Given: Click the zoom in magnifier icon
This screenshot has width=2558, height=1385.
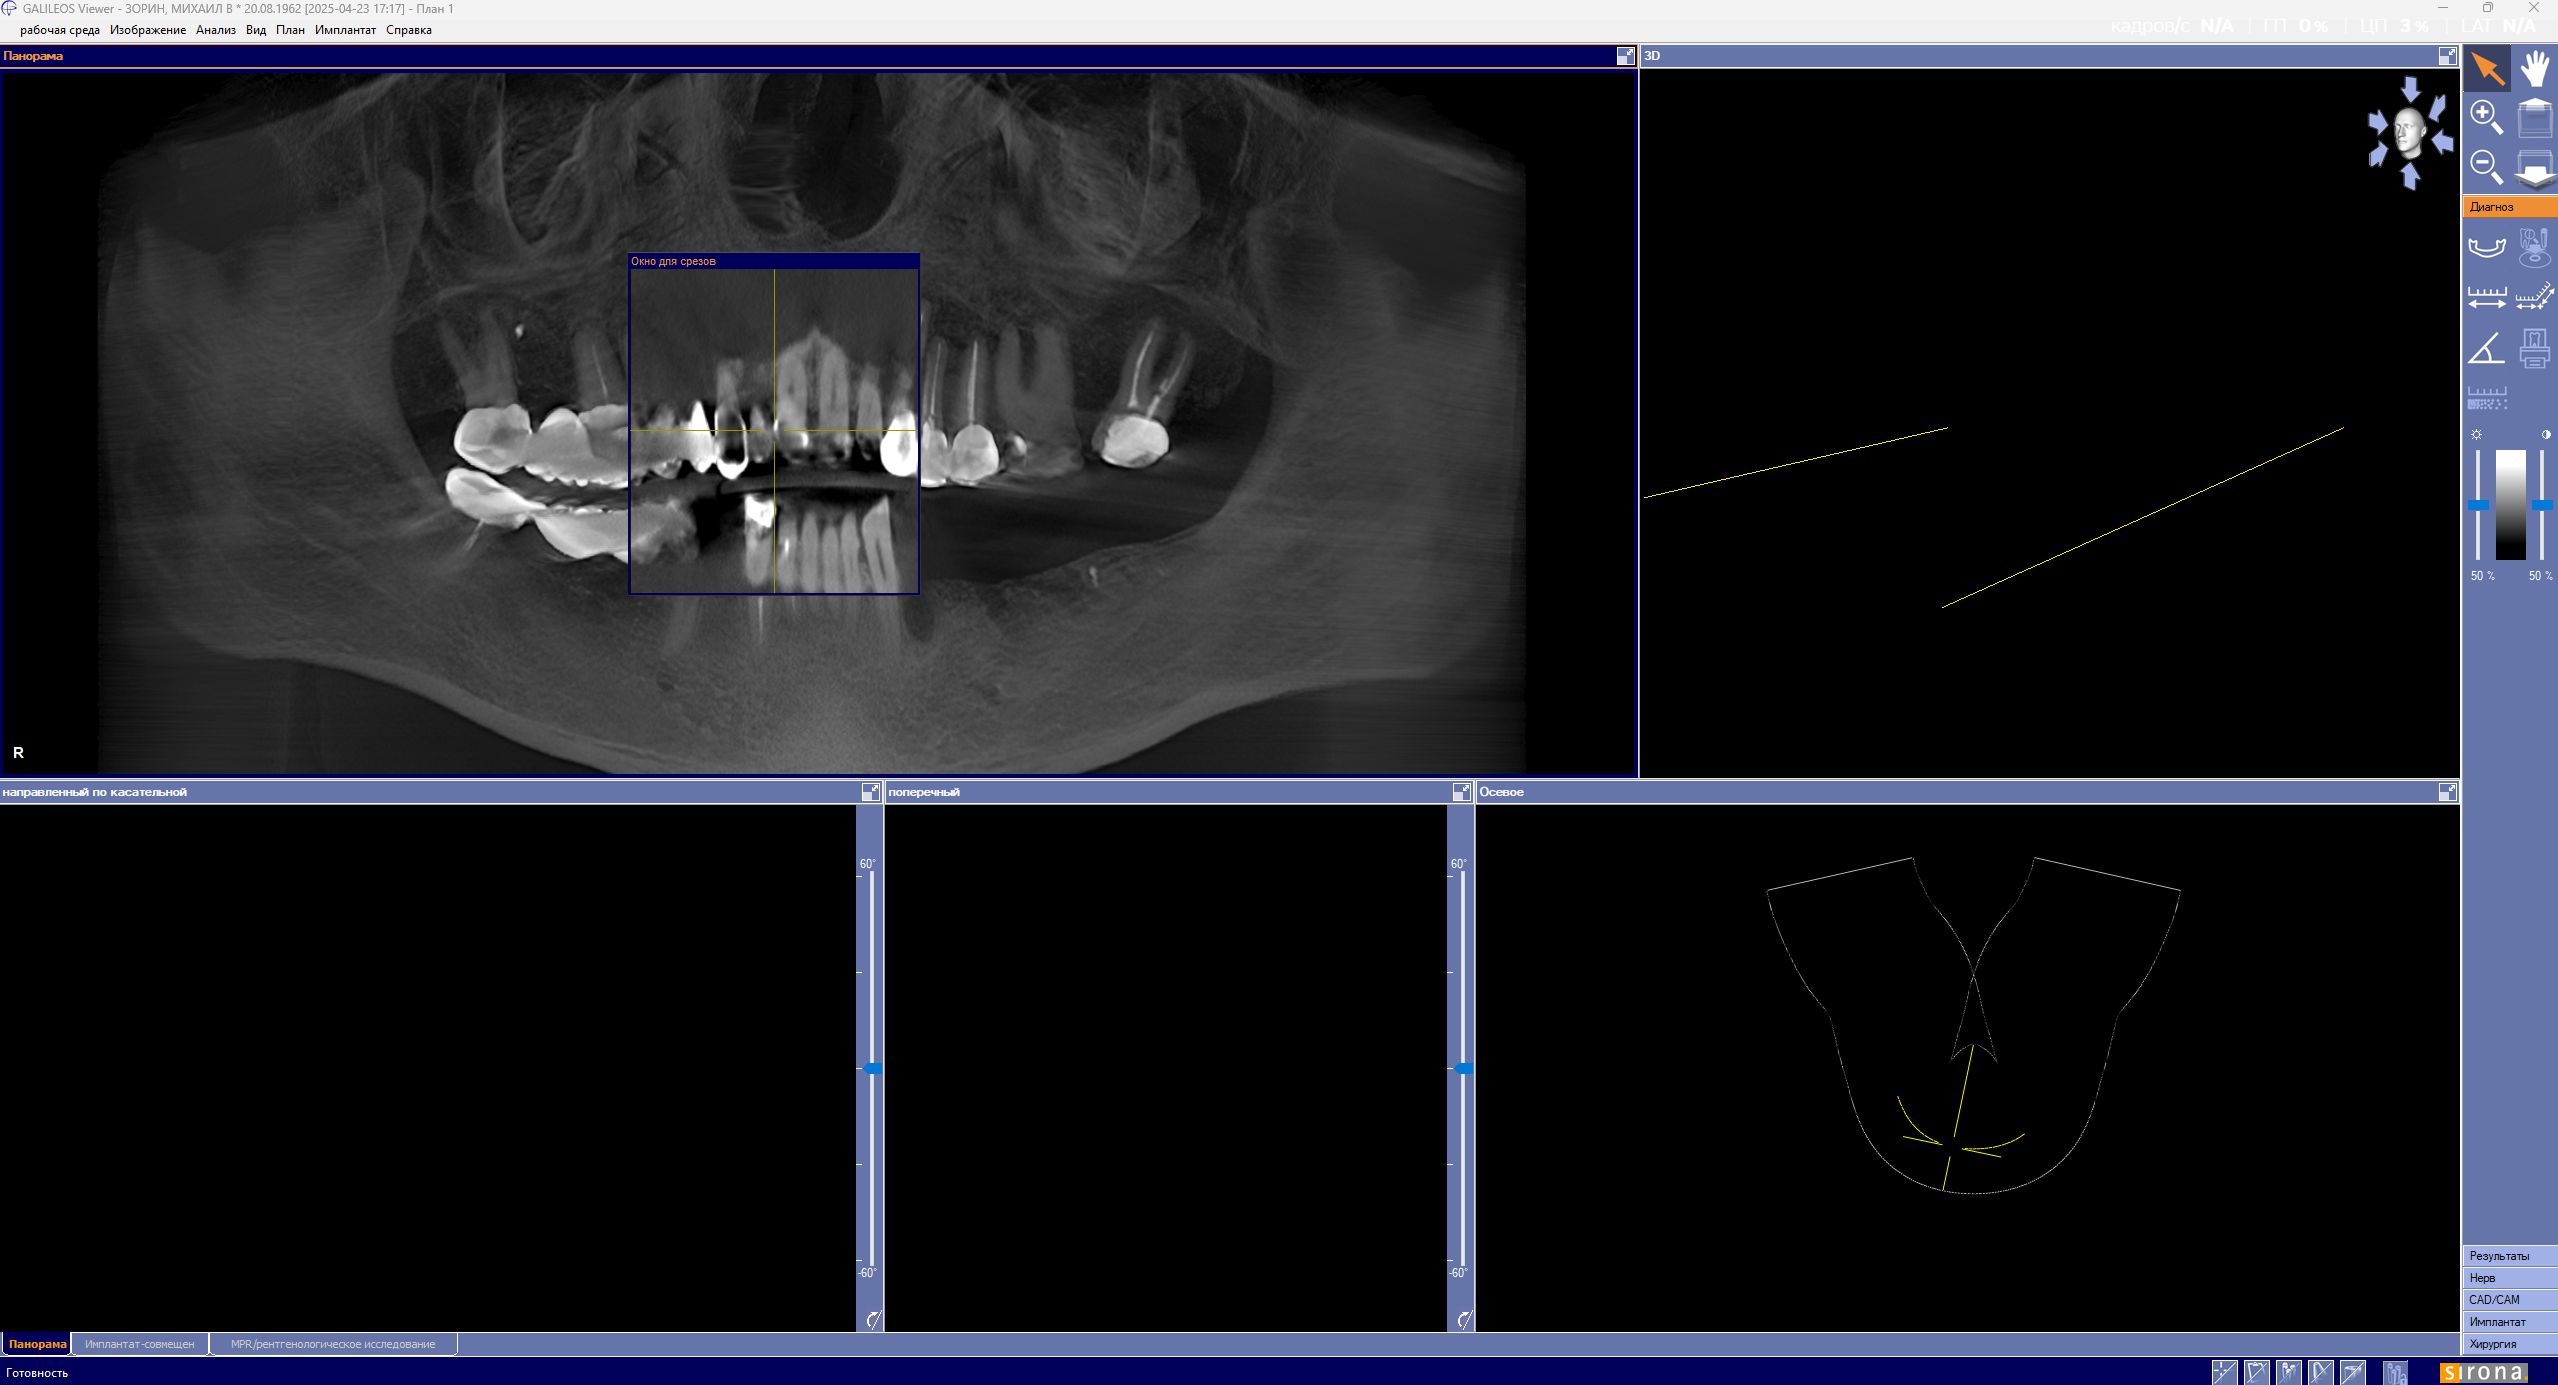Looking at the screenshot, I should pyautogui.click(x=2487, y=117).
